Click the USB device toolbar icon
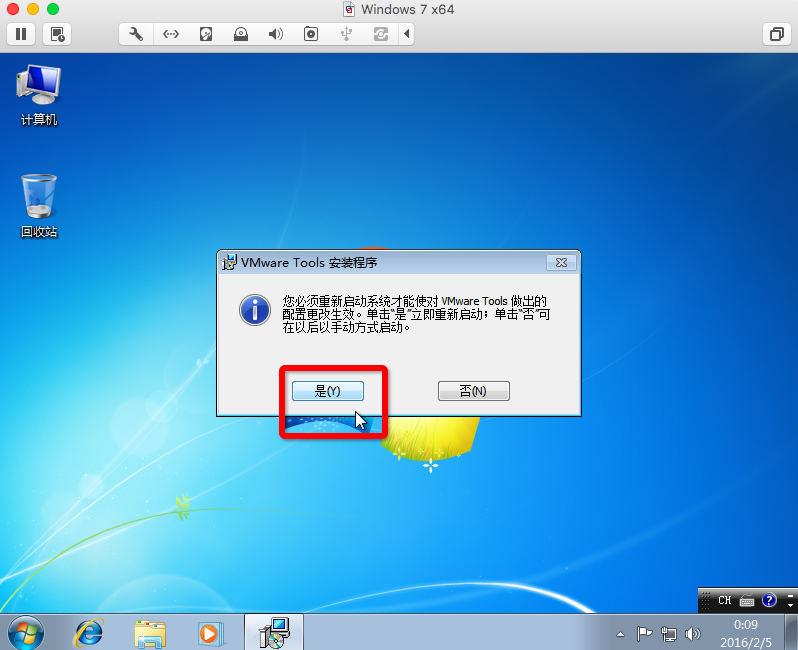This screenshot has width=798, height=650. click(x=346, y=34)
